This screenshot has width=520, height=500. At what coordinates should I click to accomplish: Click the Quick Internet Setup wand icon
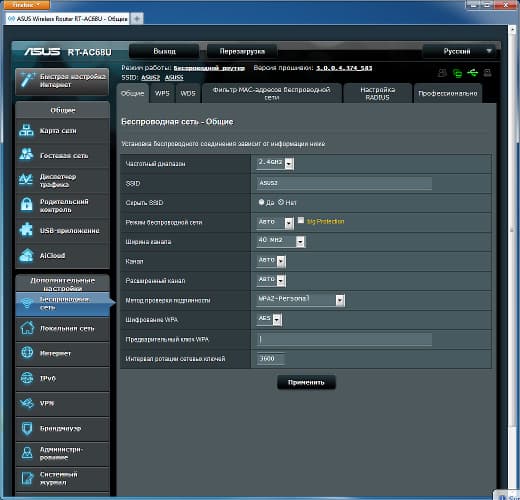(x=27, y=79)
